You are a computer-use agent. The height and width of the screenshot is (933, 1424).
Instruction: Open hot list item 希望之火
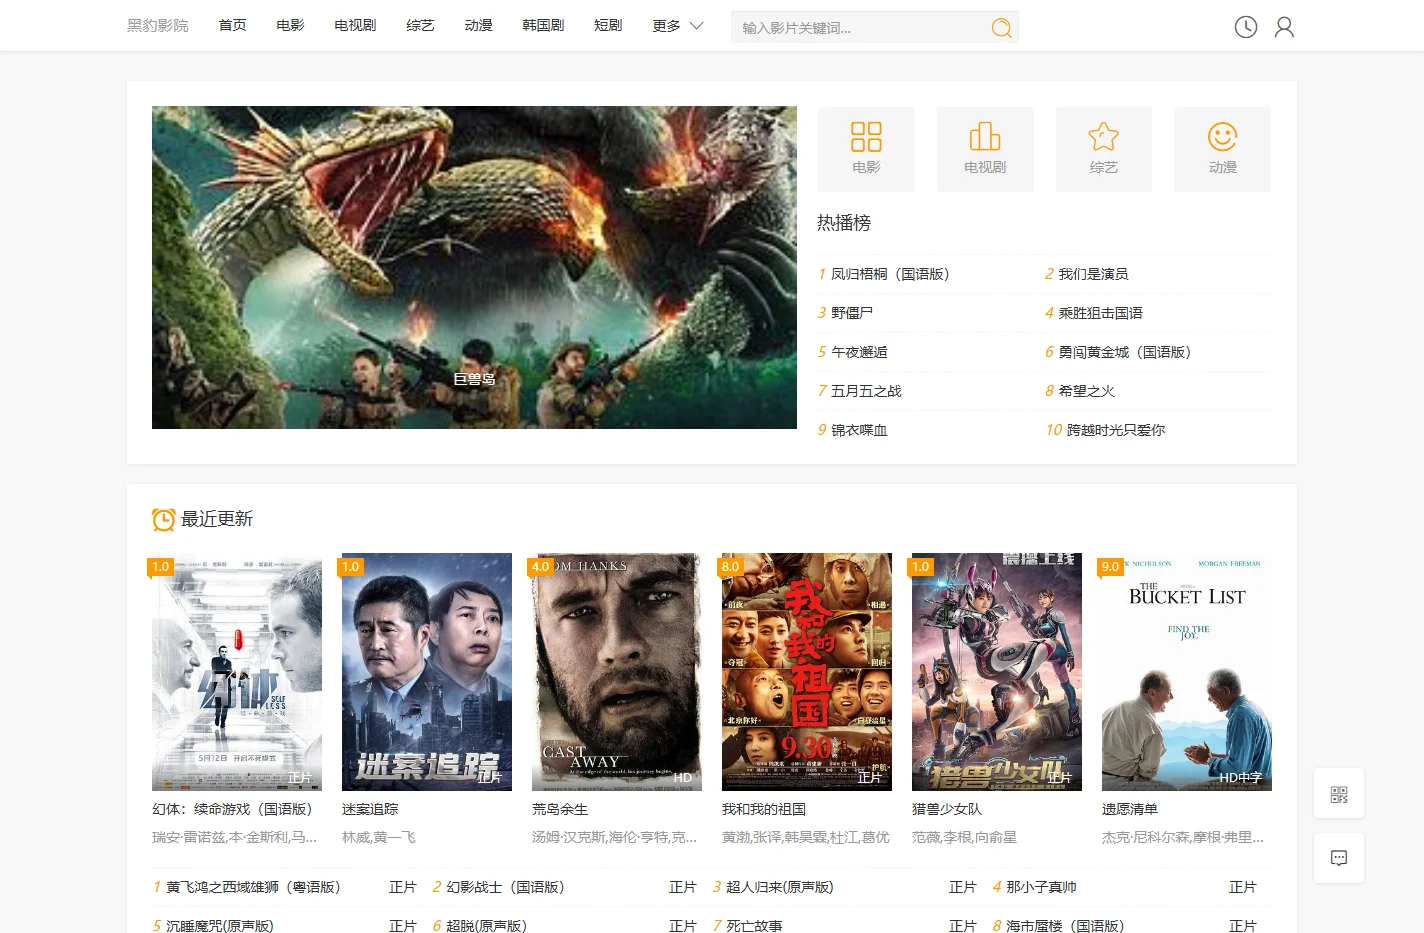1086,391
